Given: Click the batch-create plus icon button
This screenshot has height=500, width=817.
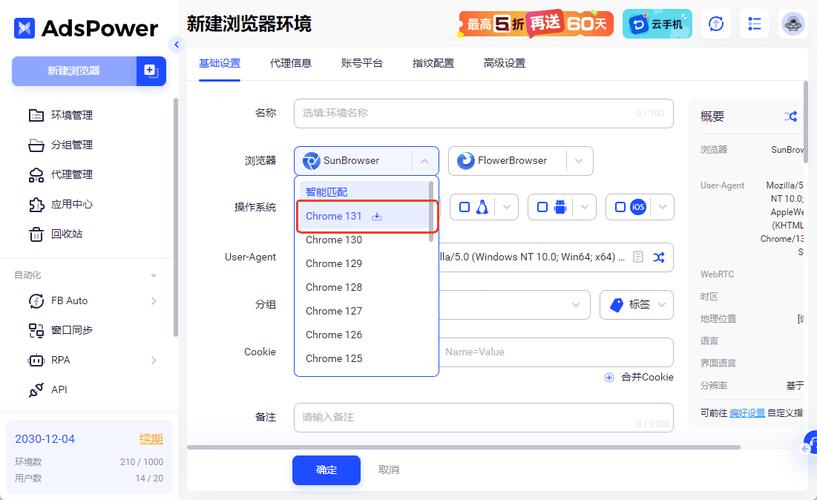Looking at the screenshot, I should [151, 71].
